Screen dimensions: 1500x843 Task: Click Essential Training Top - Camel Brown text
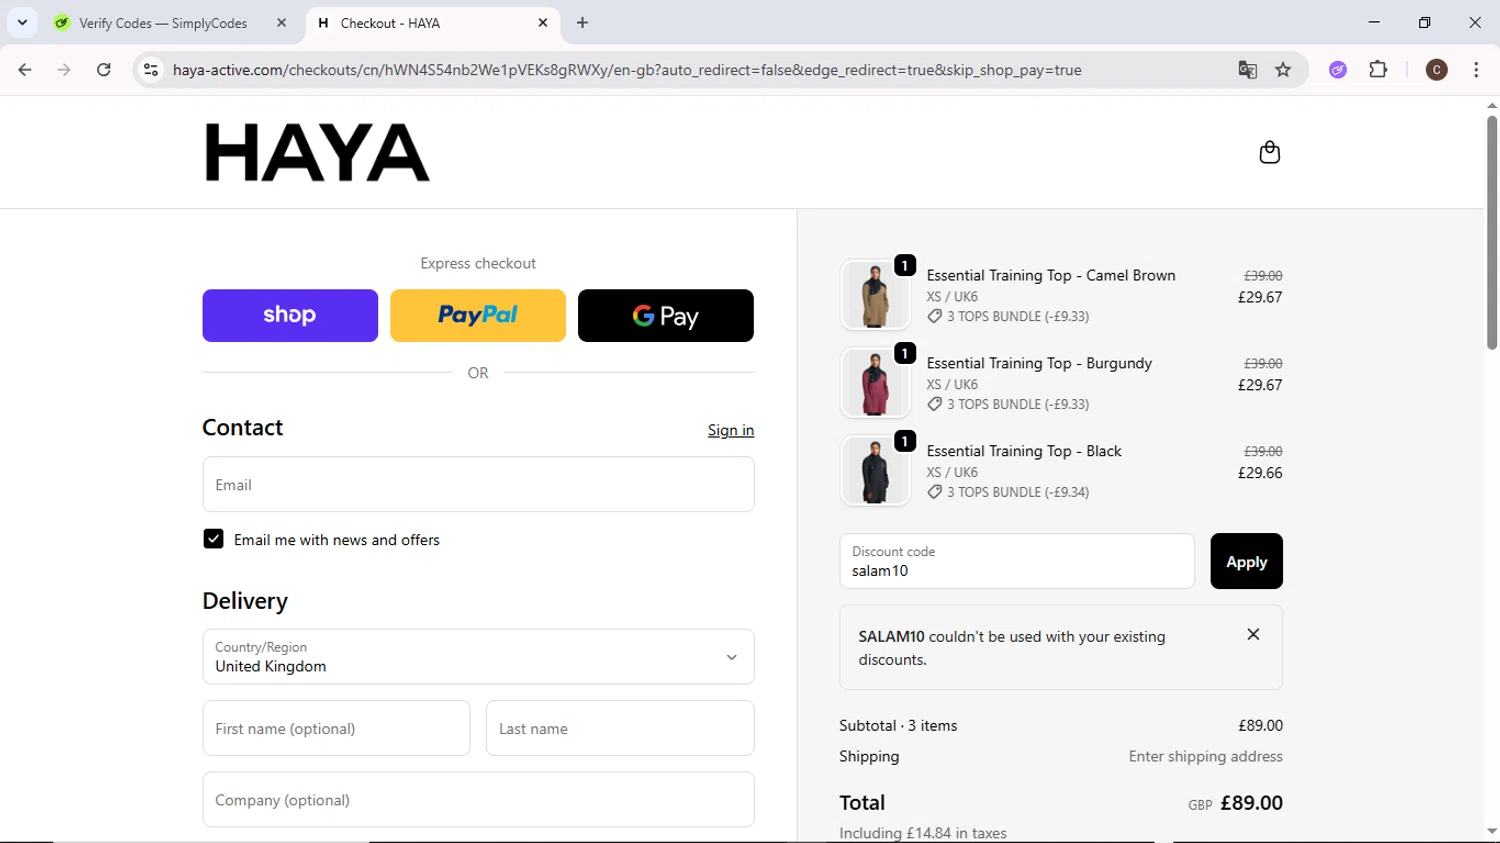pyautogui.click(x=1051, y=275)
